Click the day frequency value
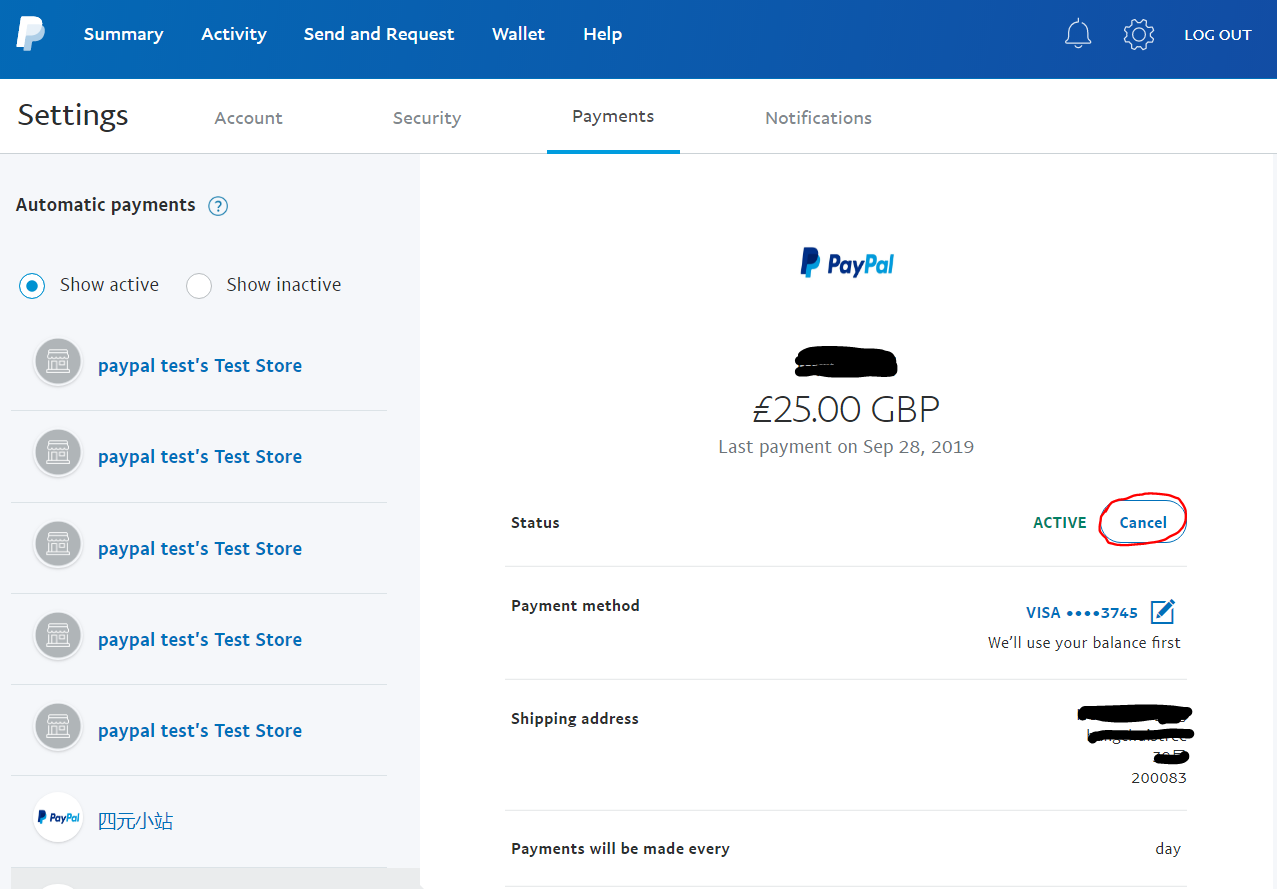Image resolution: width=1277 pixels, height=889 pixels. 1168,849
